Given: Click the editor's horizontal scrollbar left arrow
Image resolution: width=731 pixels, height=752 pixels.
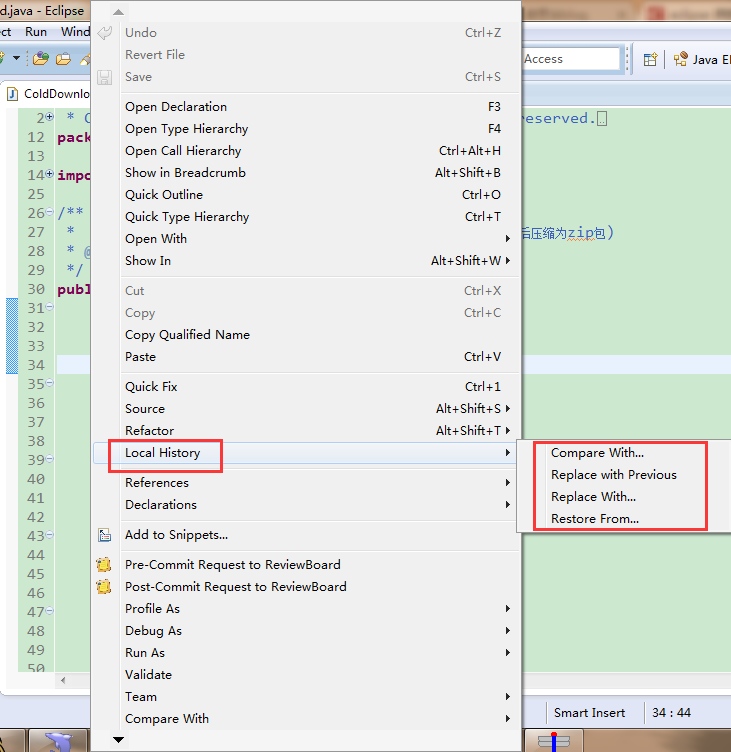Looking at the screenshot, I should click(64, 681).
